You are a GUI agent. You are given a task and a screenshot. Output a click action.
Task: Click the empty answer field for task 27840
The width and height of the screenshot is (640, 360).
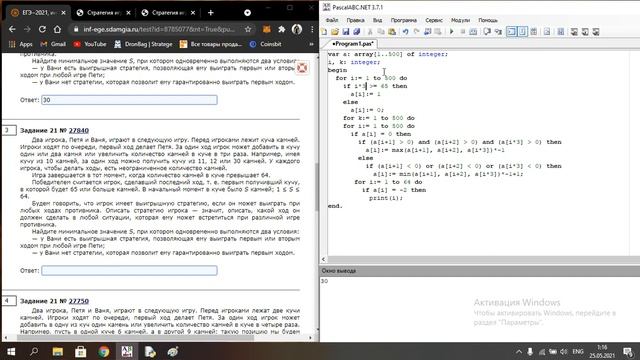coord(129,271)
